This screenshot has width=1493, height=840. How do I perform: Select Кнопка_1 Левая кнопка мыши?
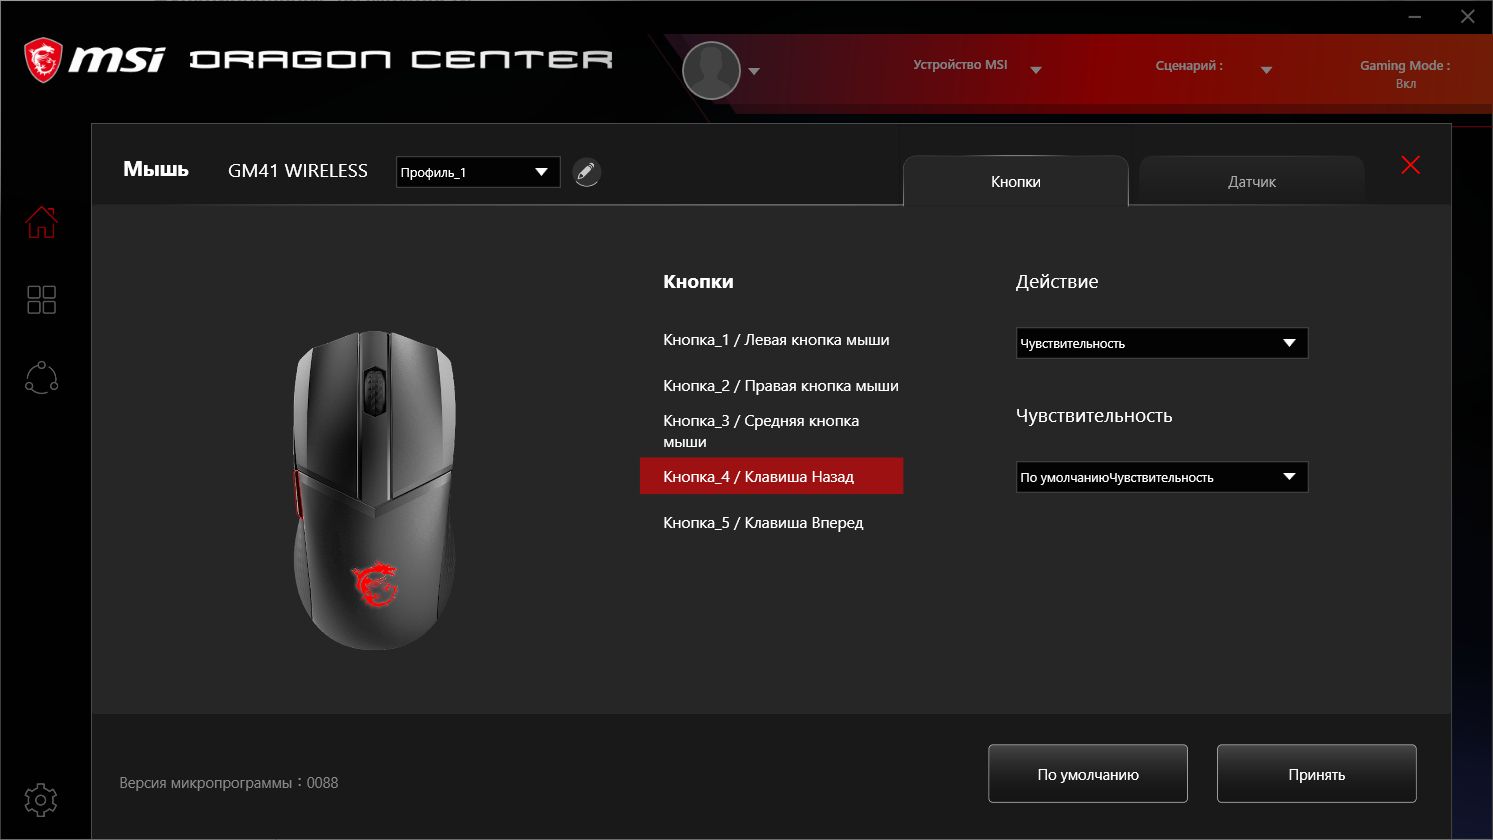[776, 340]
